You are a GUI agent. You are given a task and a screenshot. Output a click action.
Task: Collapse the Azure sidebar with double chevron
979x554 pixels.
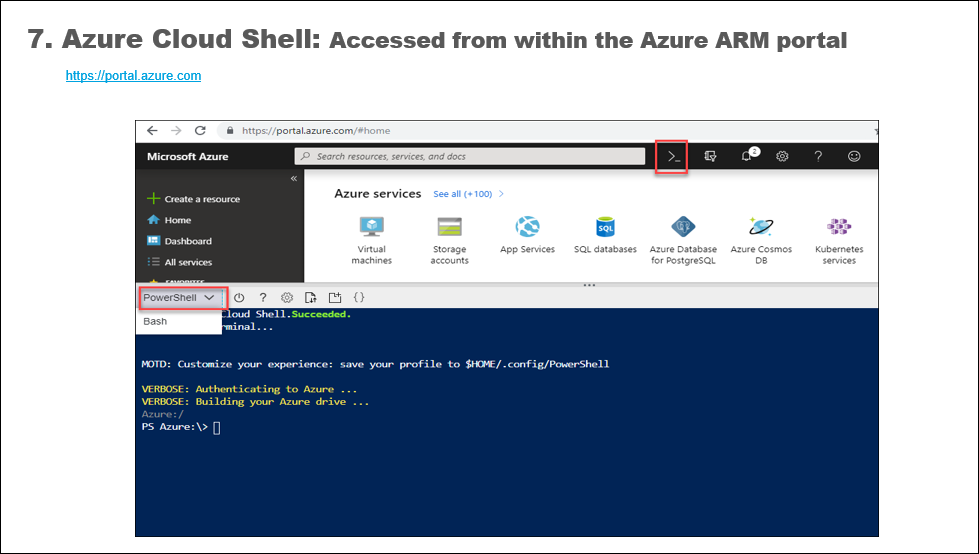click(293, 179)
